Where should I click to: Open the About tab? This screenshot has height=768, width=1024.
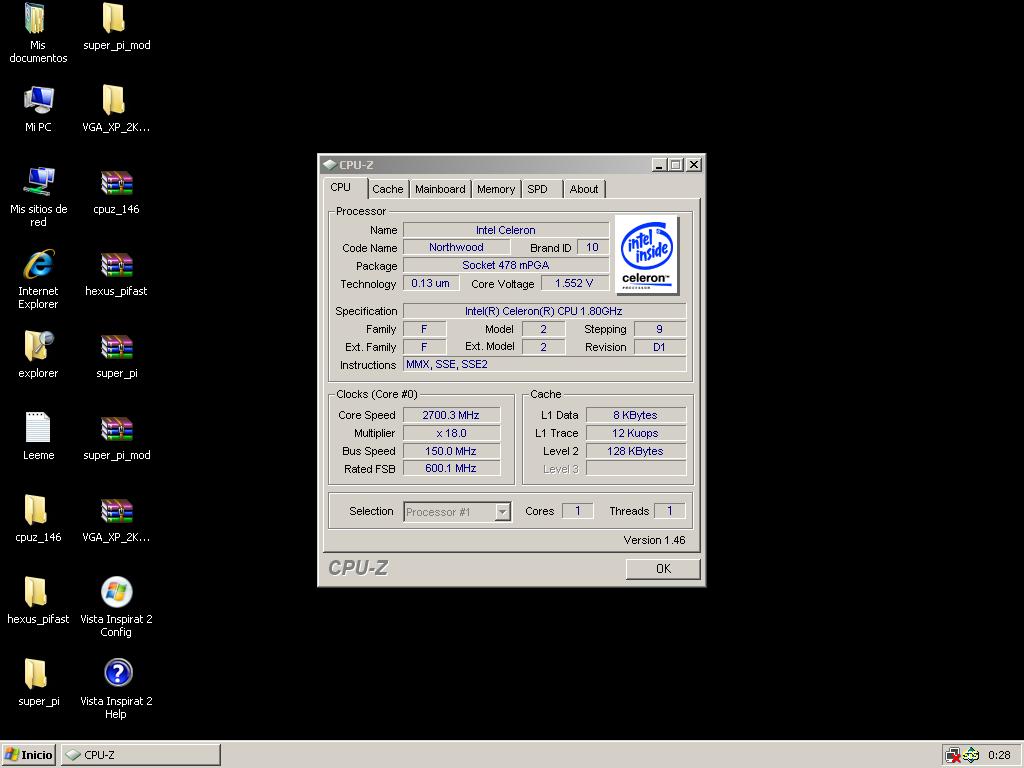(x=584, y=189)
